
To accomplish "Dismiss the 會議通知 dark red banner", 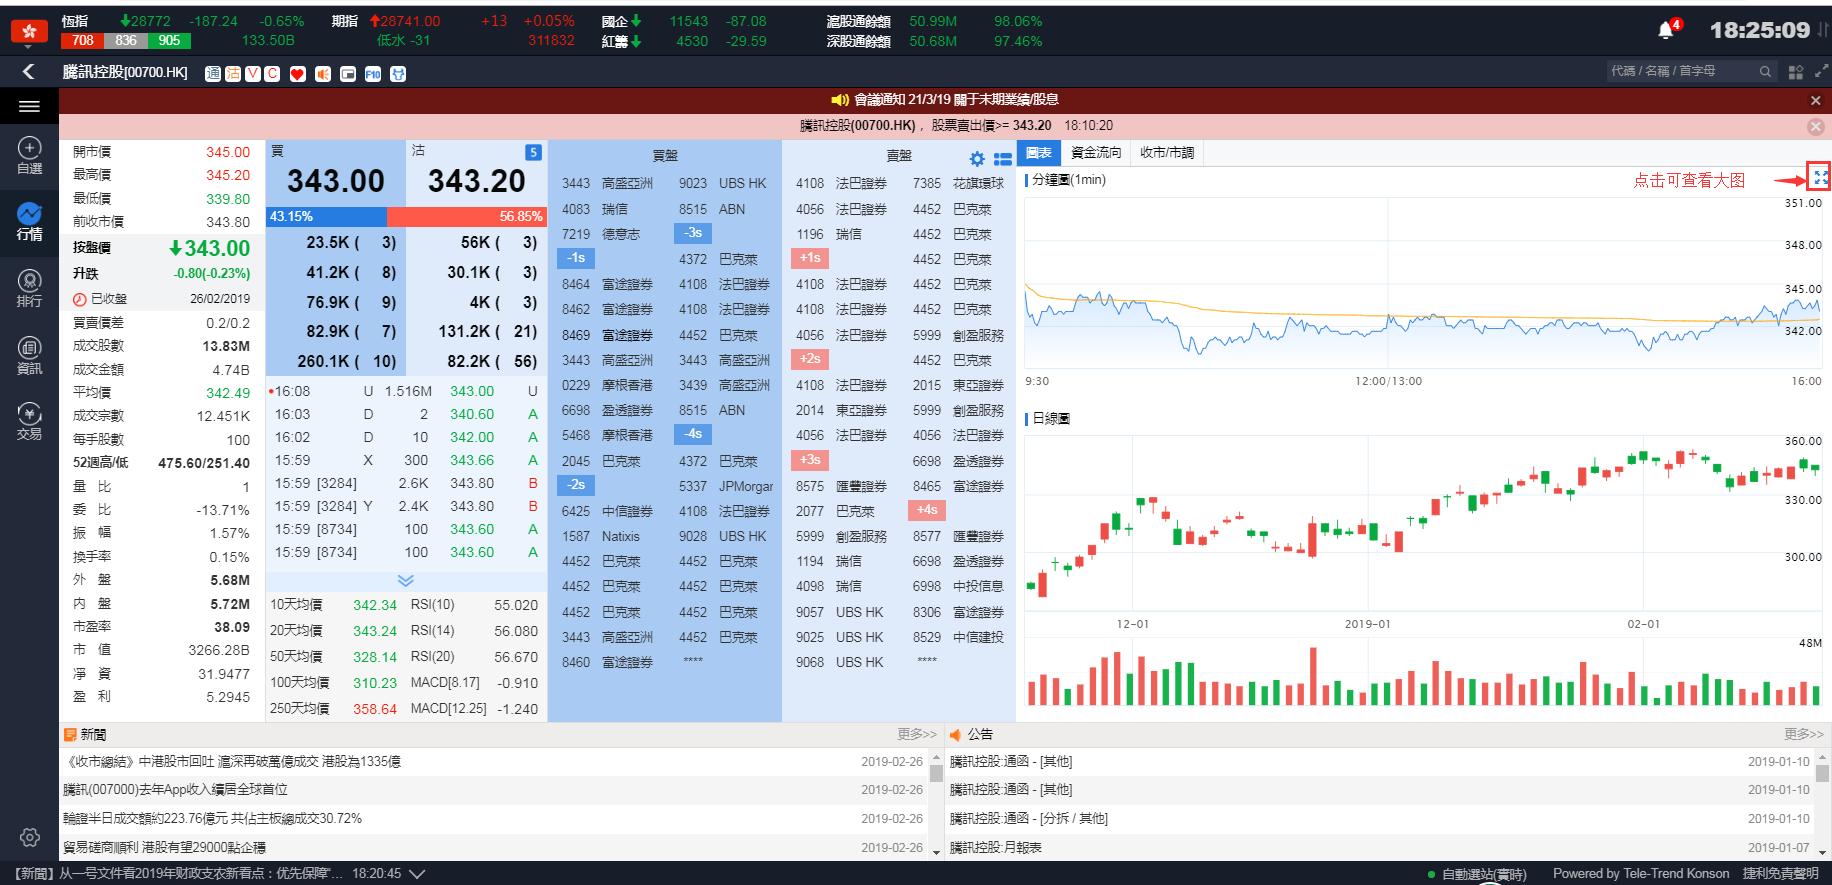I will tap(1816, 100).
